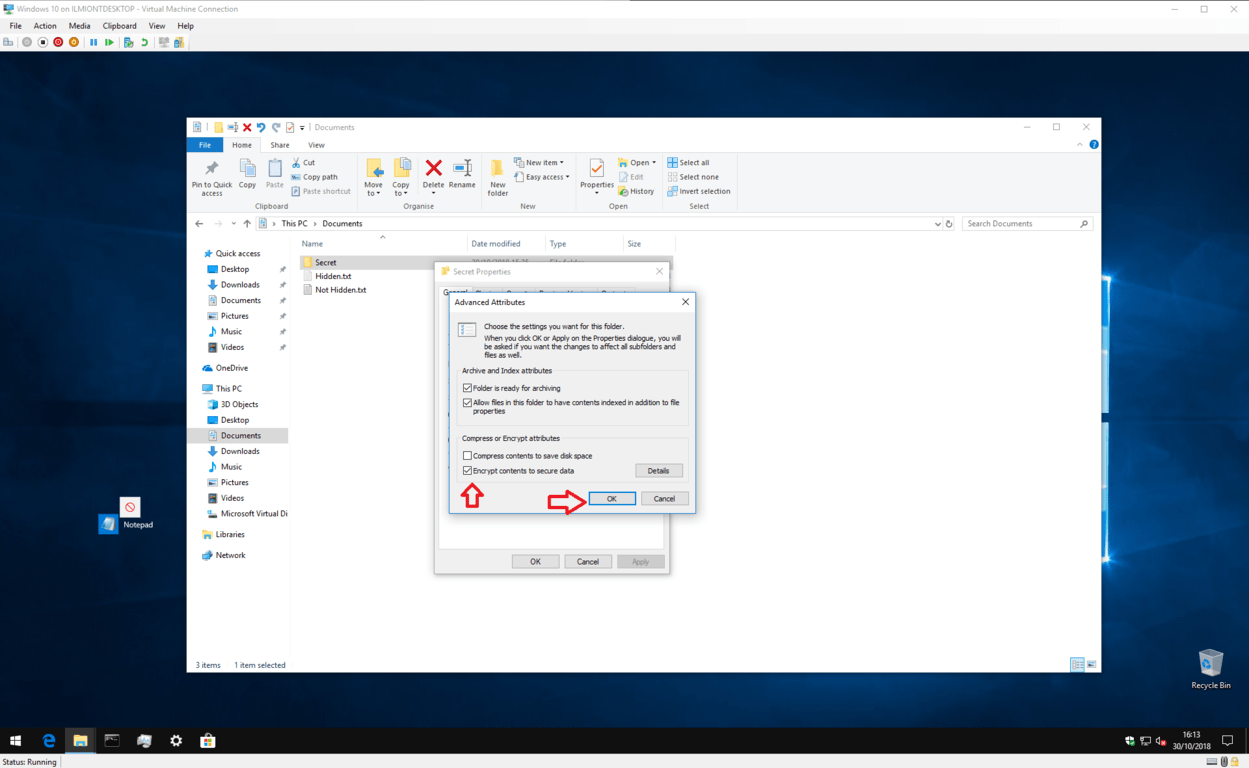Open recent locations dropdown beside forward arrow

click(x=233, y=224)
